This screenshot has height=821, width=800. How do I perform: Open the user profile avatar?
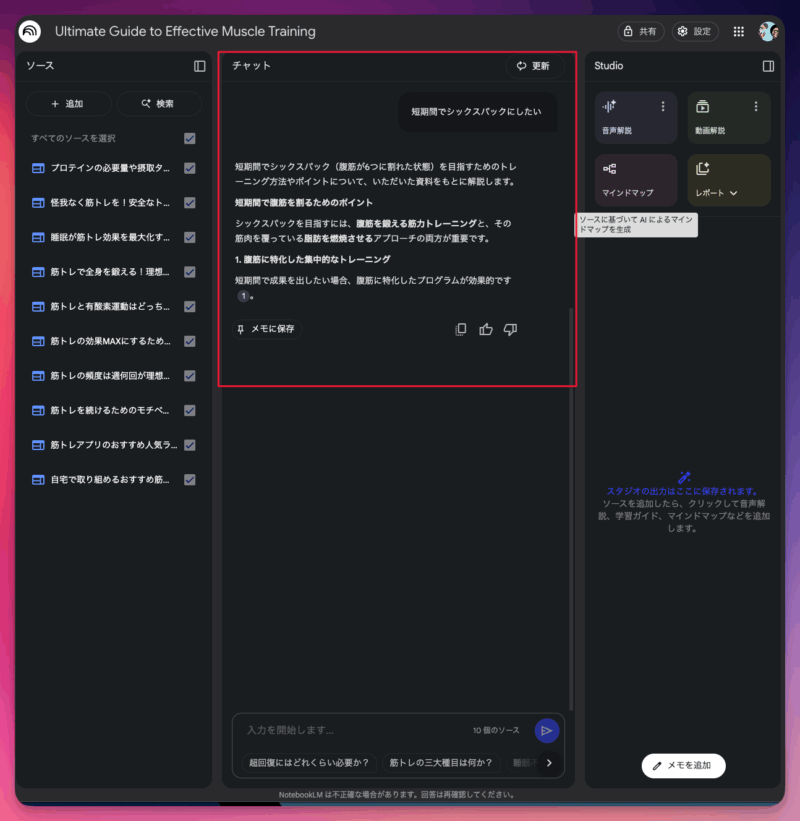coord(768,31)
